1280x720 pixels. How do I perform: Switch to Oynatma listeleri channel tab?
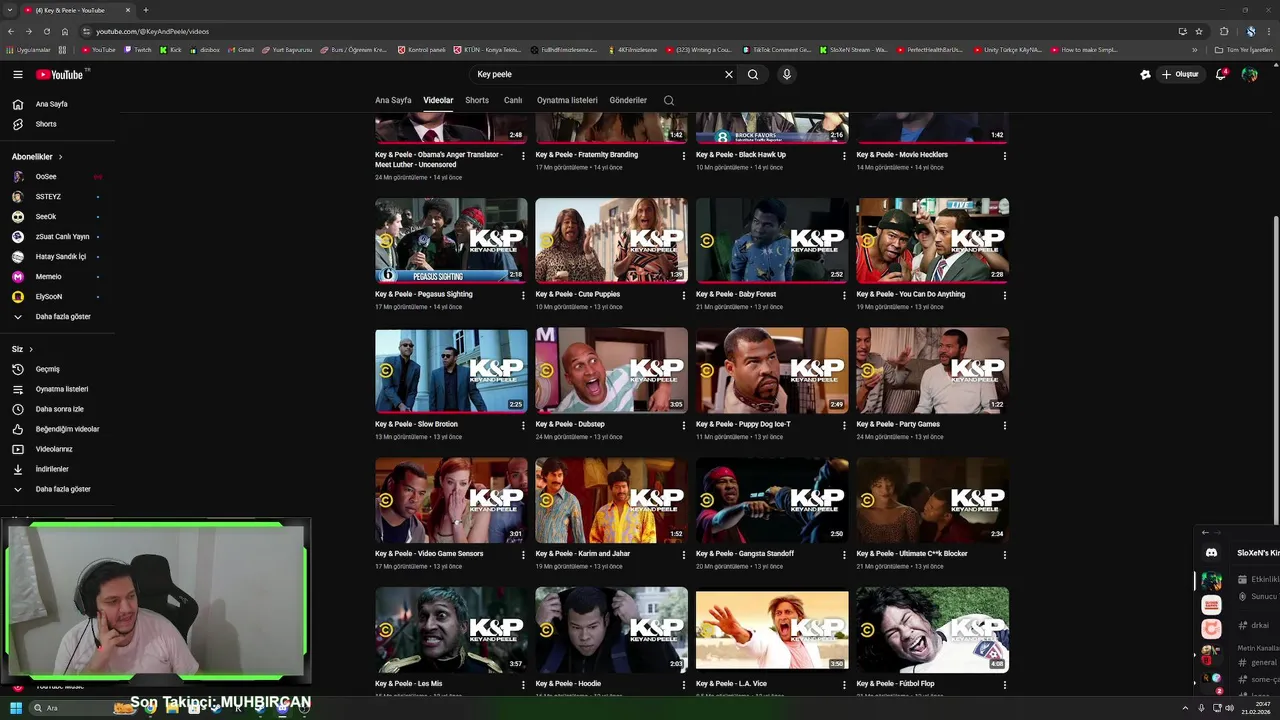[x=567, y=100]
